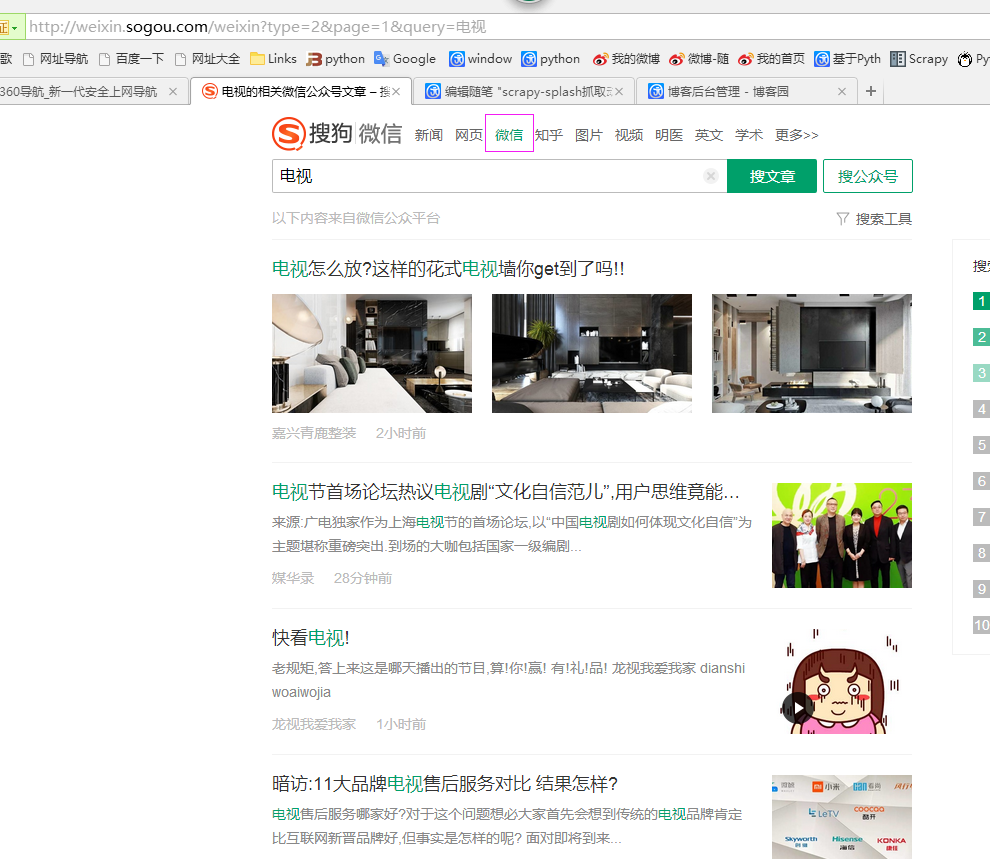This screenshot has width=990, height=859.
Task: Close the 电视的相关微信公众号文章 tab
Action: pyautogui.click(x=396, y=92)
